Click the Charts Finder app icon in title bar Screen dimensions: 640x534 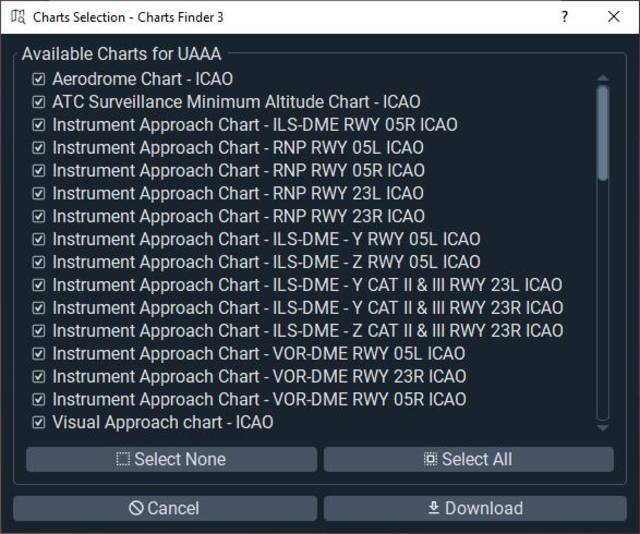[x=18, y=17]
